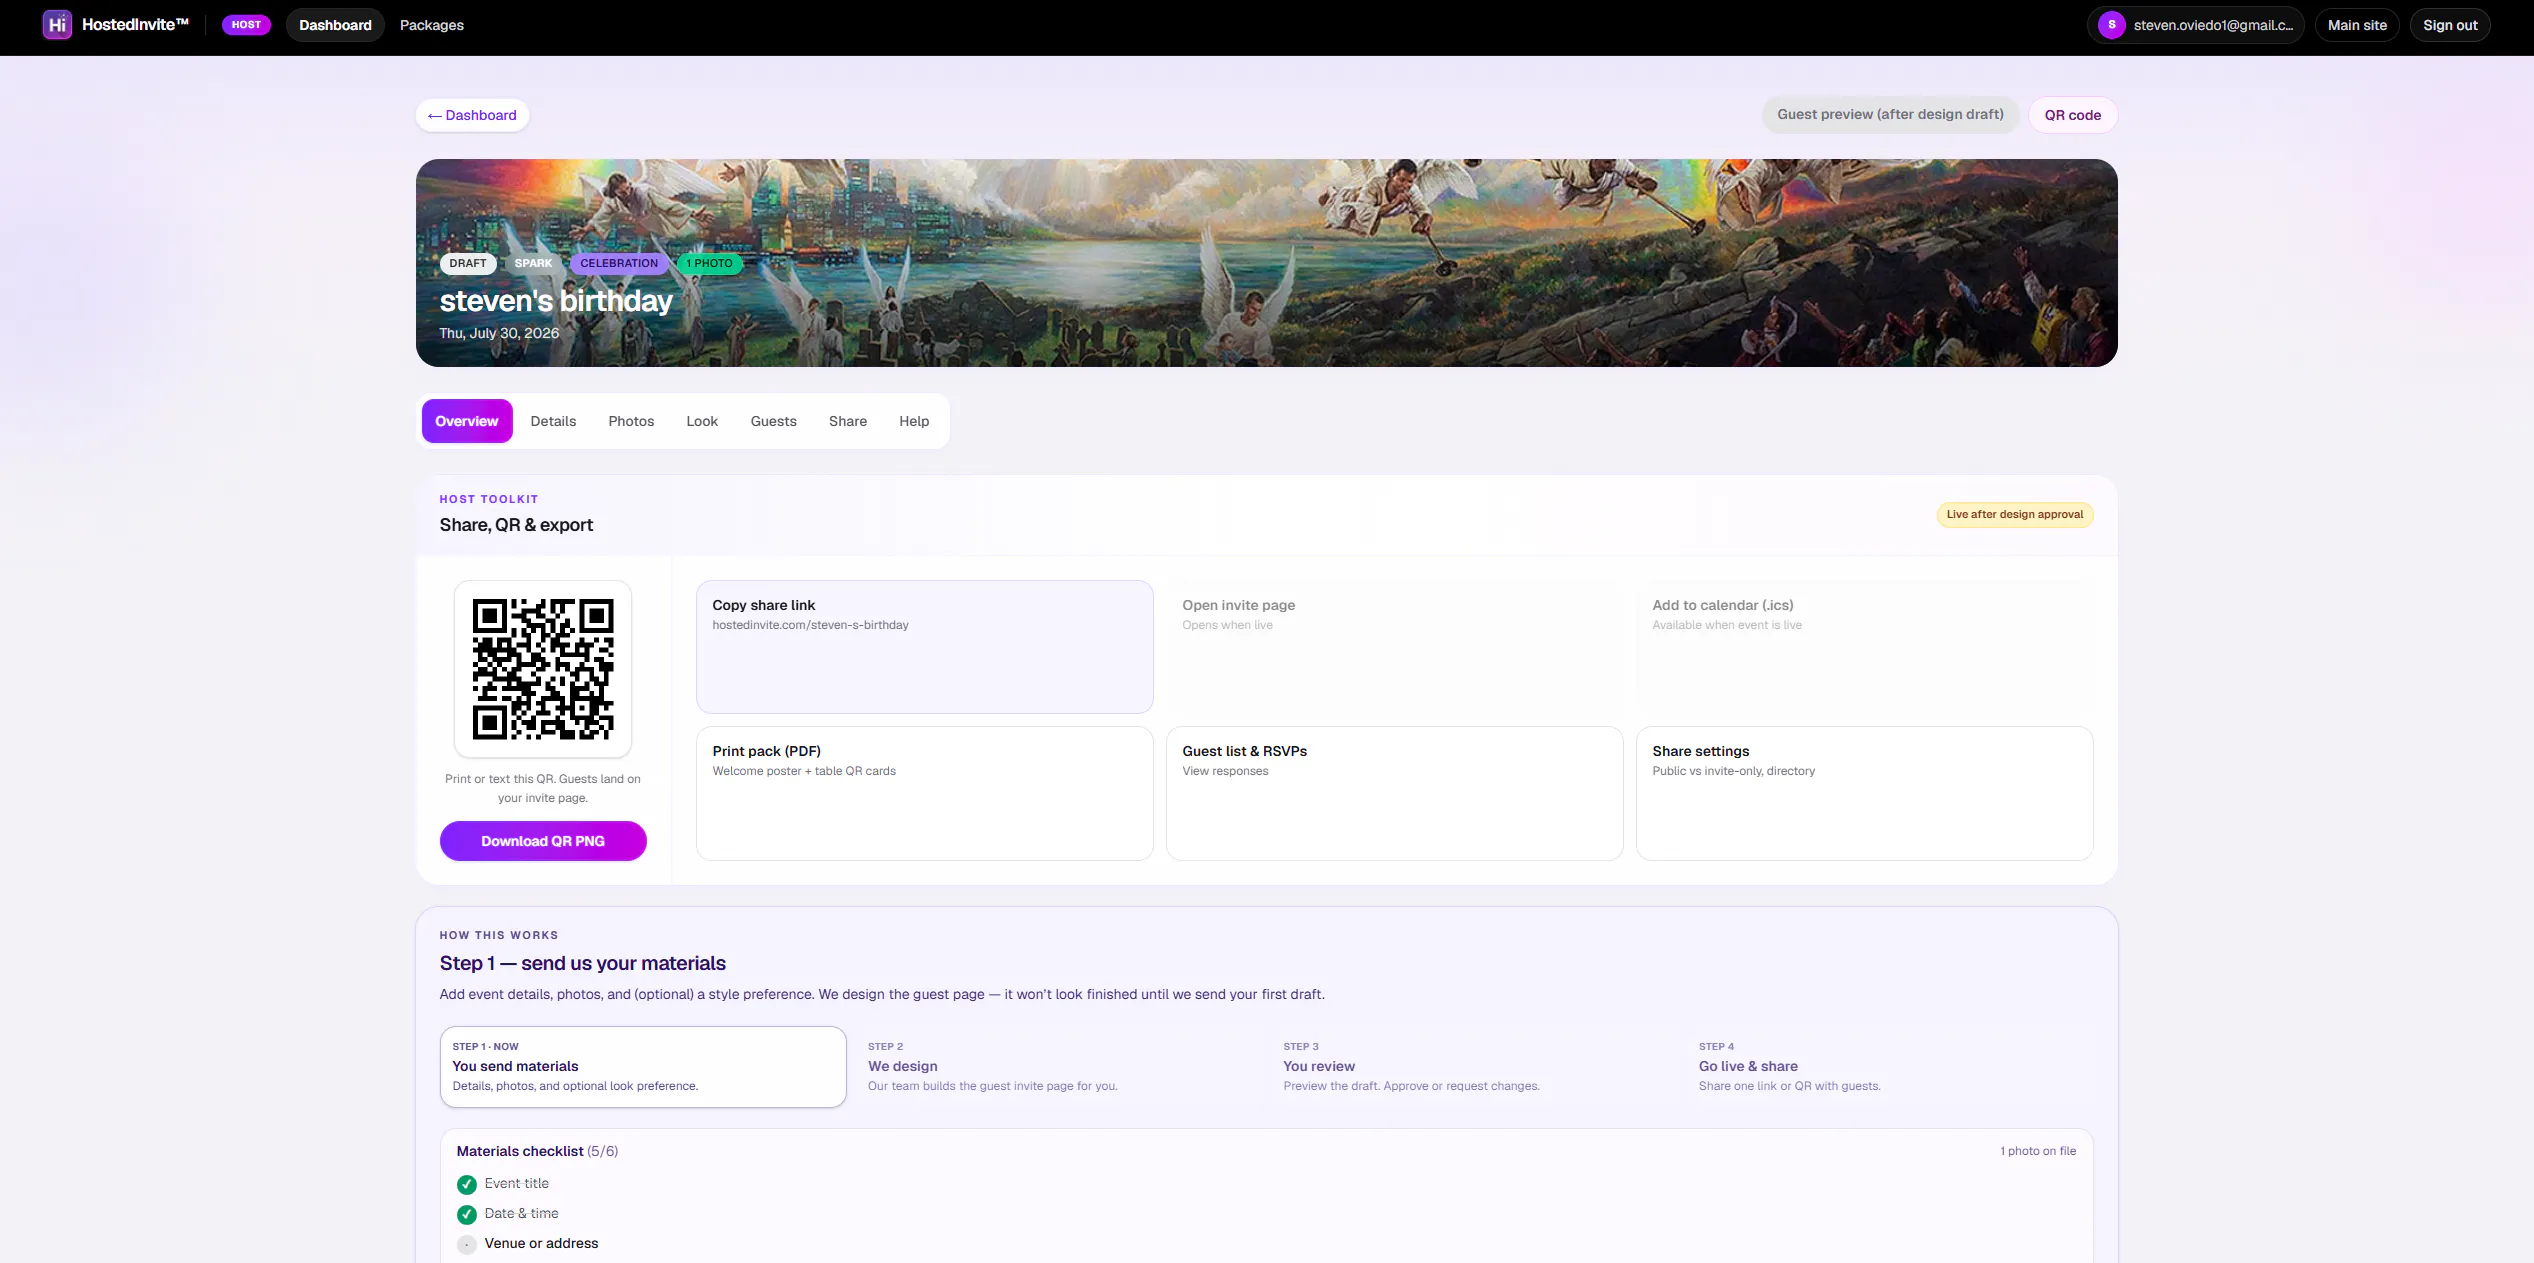Select the Help tab
This screenshot has height=1263, width=2534.
(914, 421)
